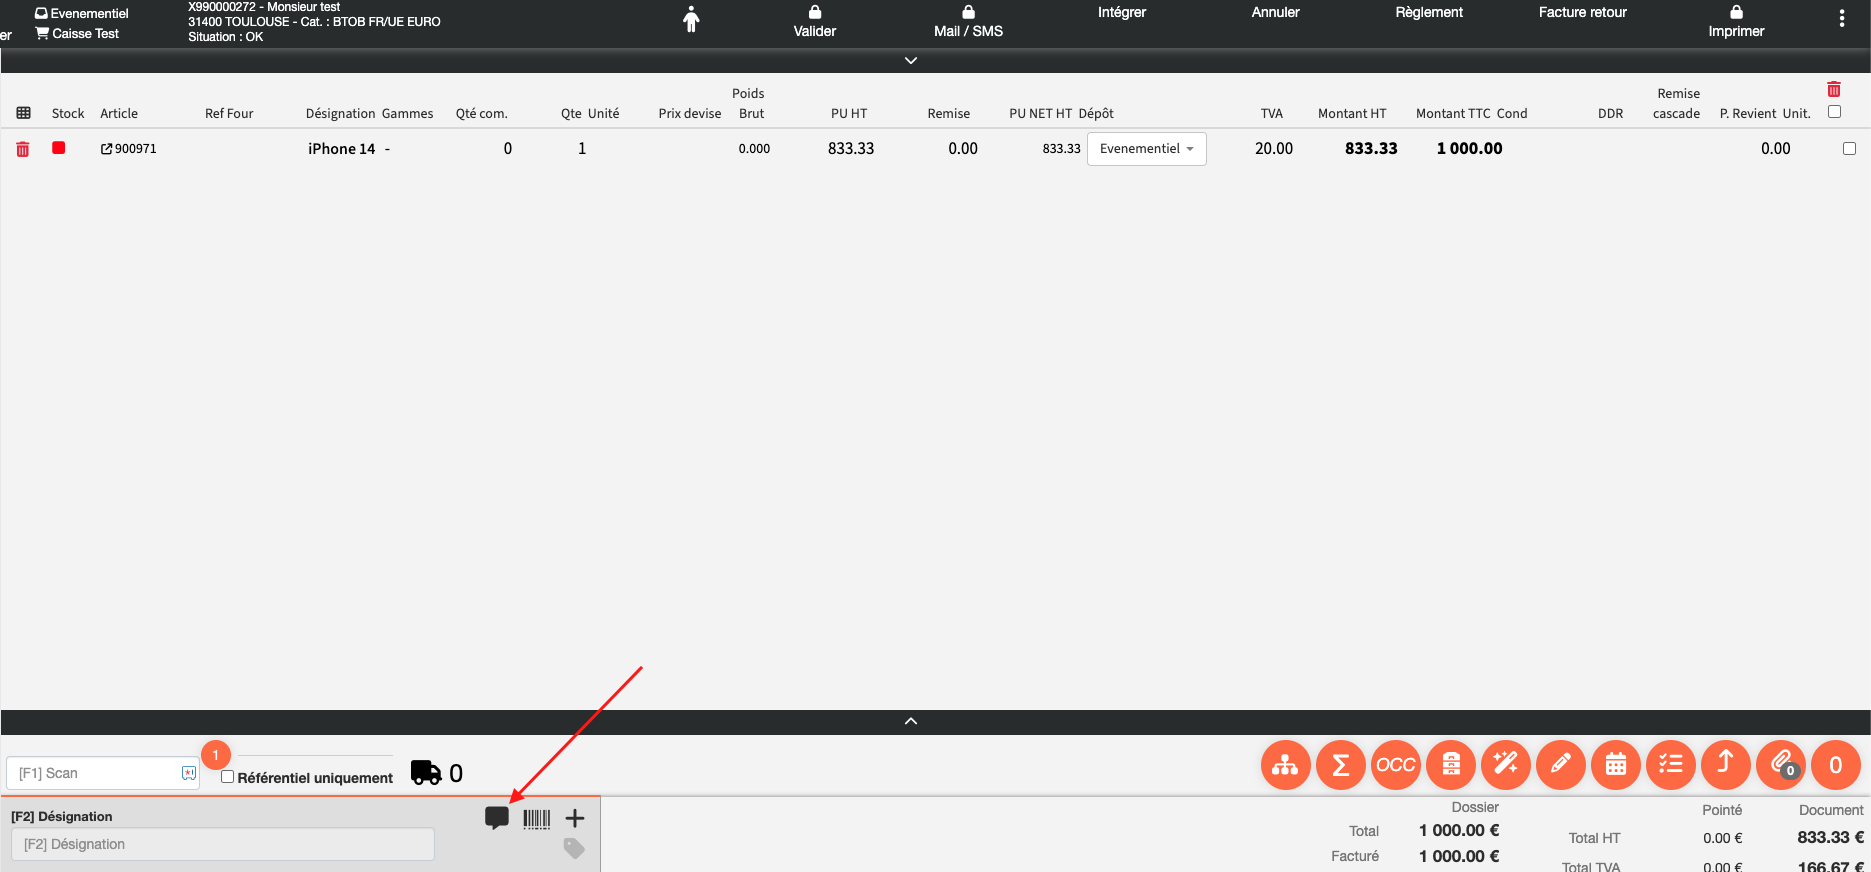Click the barcode icon near Désignation

point(537,819)
